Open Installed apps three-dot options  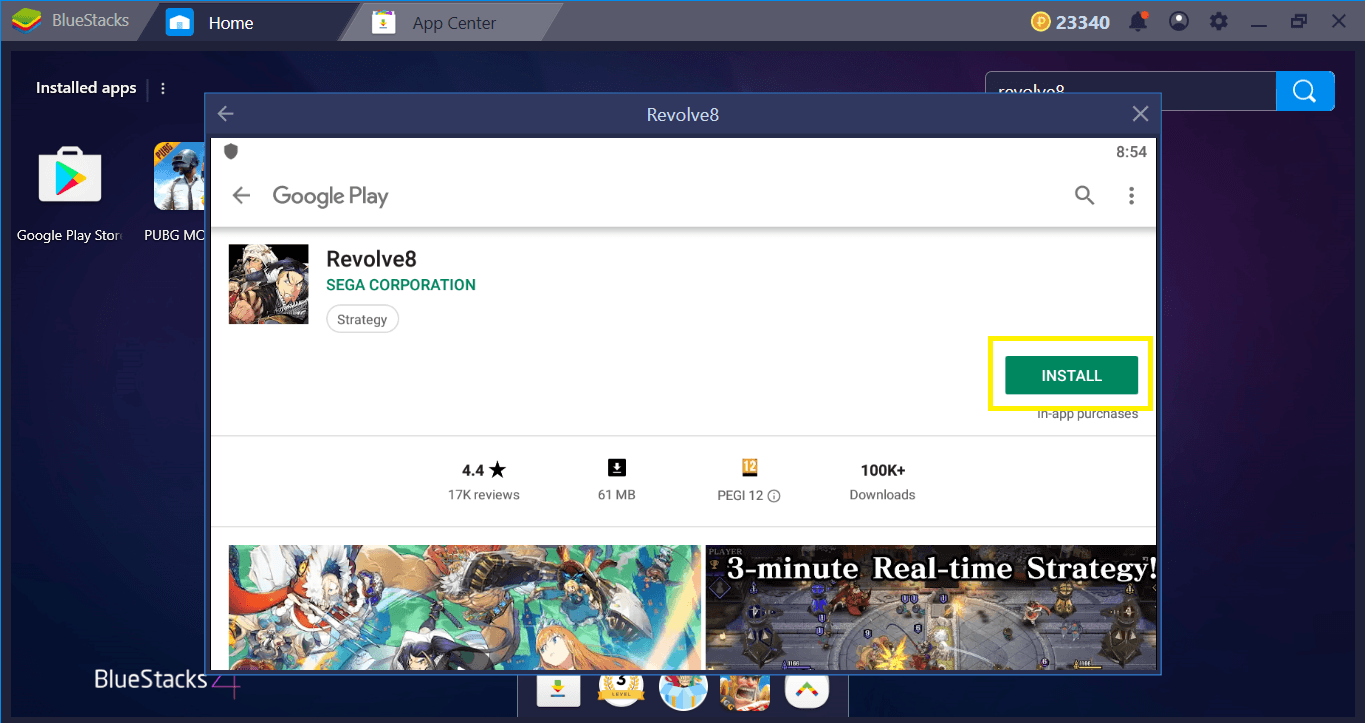click(163, 88)
